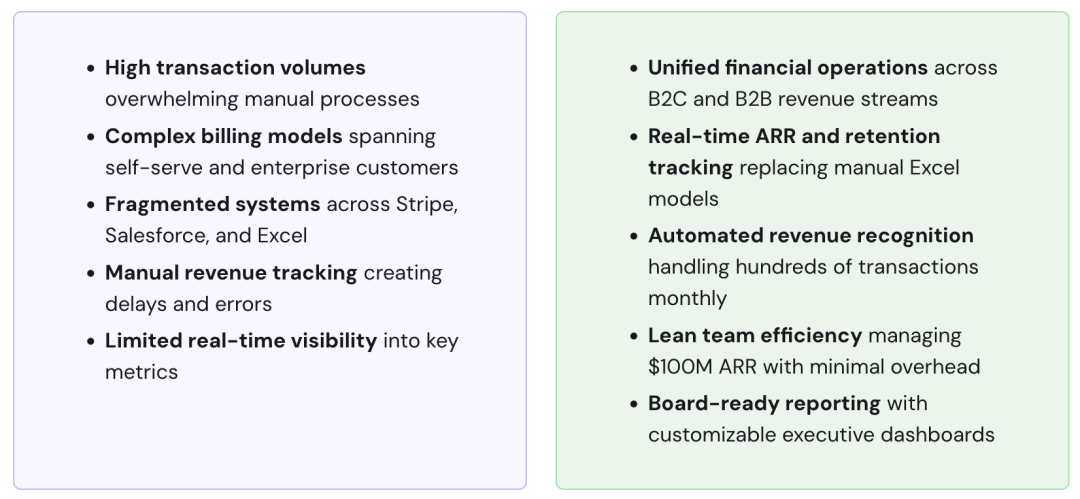Click the 'Automated revenue recognition' bold text
This screenshot has height=499, width=1080.
tap(810, 236)
